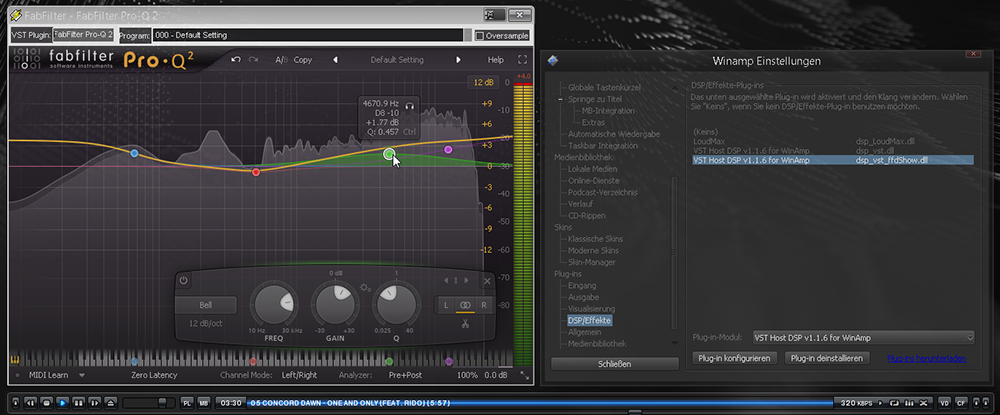Screen dimensions: 1000x415
Task: Set band to stereo linked channels
Action: 465,305
